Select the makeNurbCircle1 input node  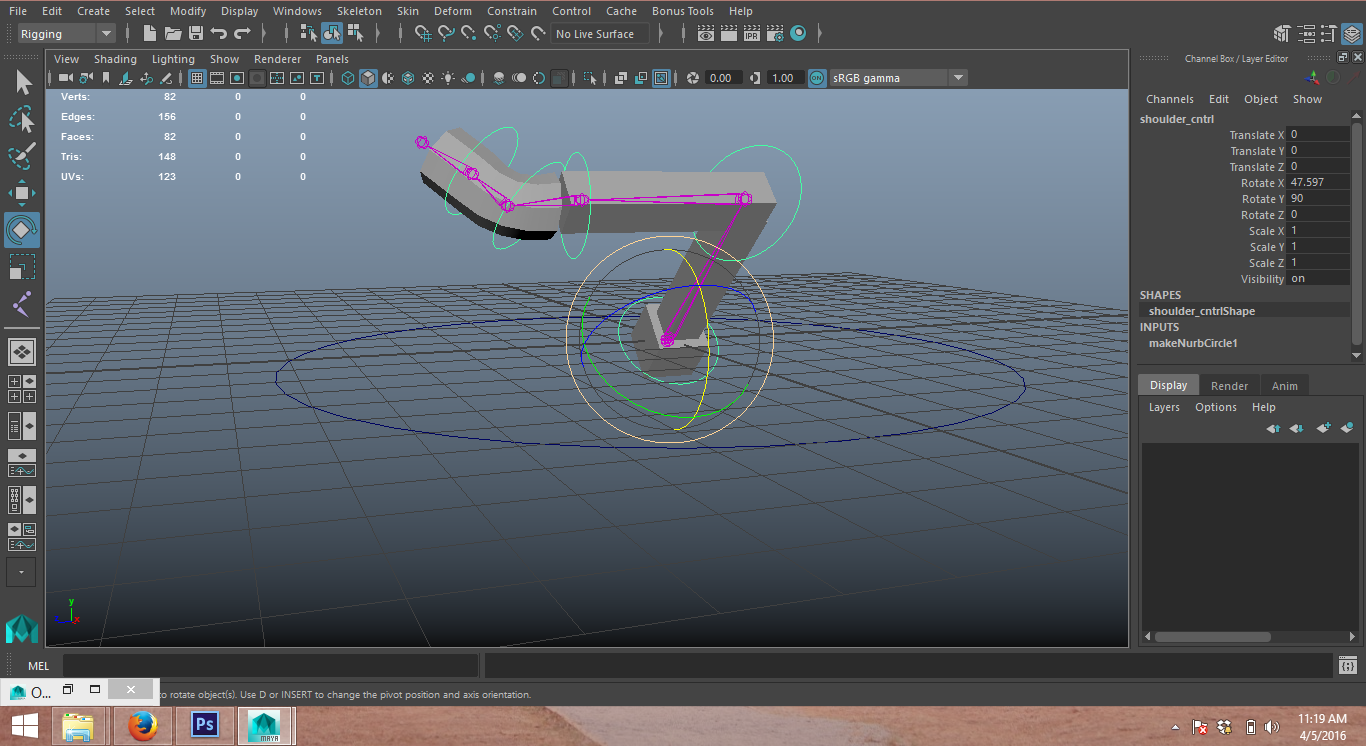coord(1193,343)
